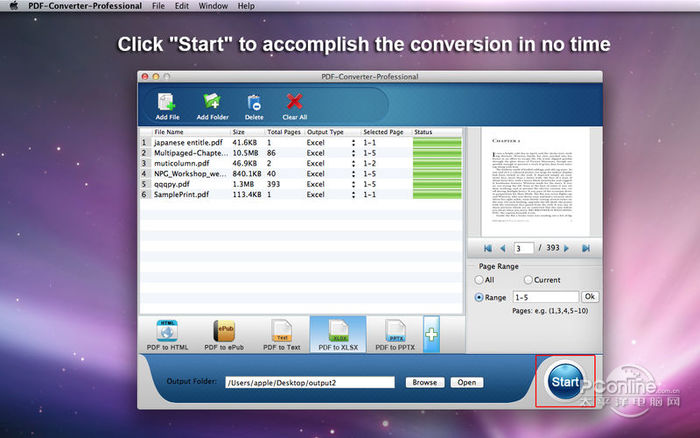The width and height of the screenshot is (700, 438).
Task: Jump to first page in preview
Action: tap(488, 248)
